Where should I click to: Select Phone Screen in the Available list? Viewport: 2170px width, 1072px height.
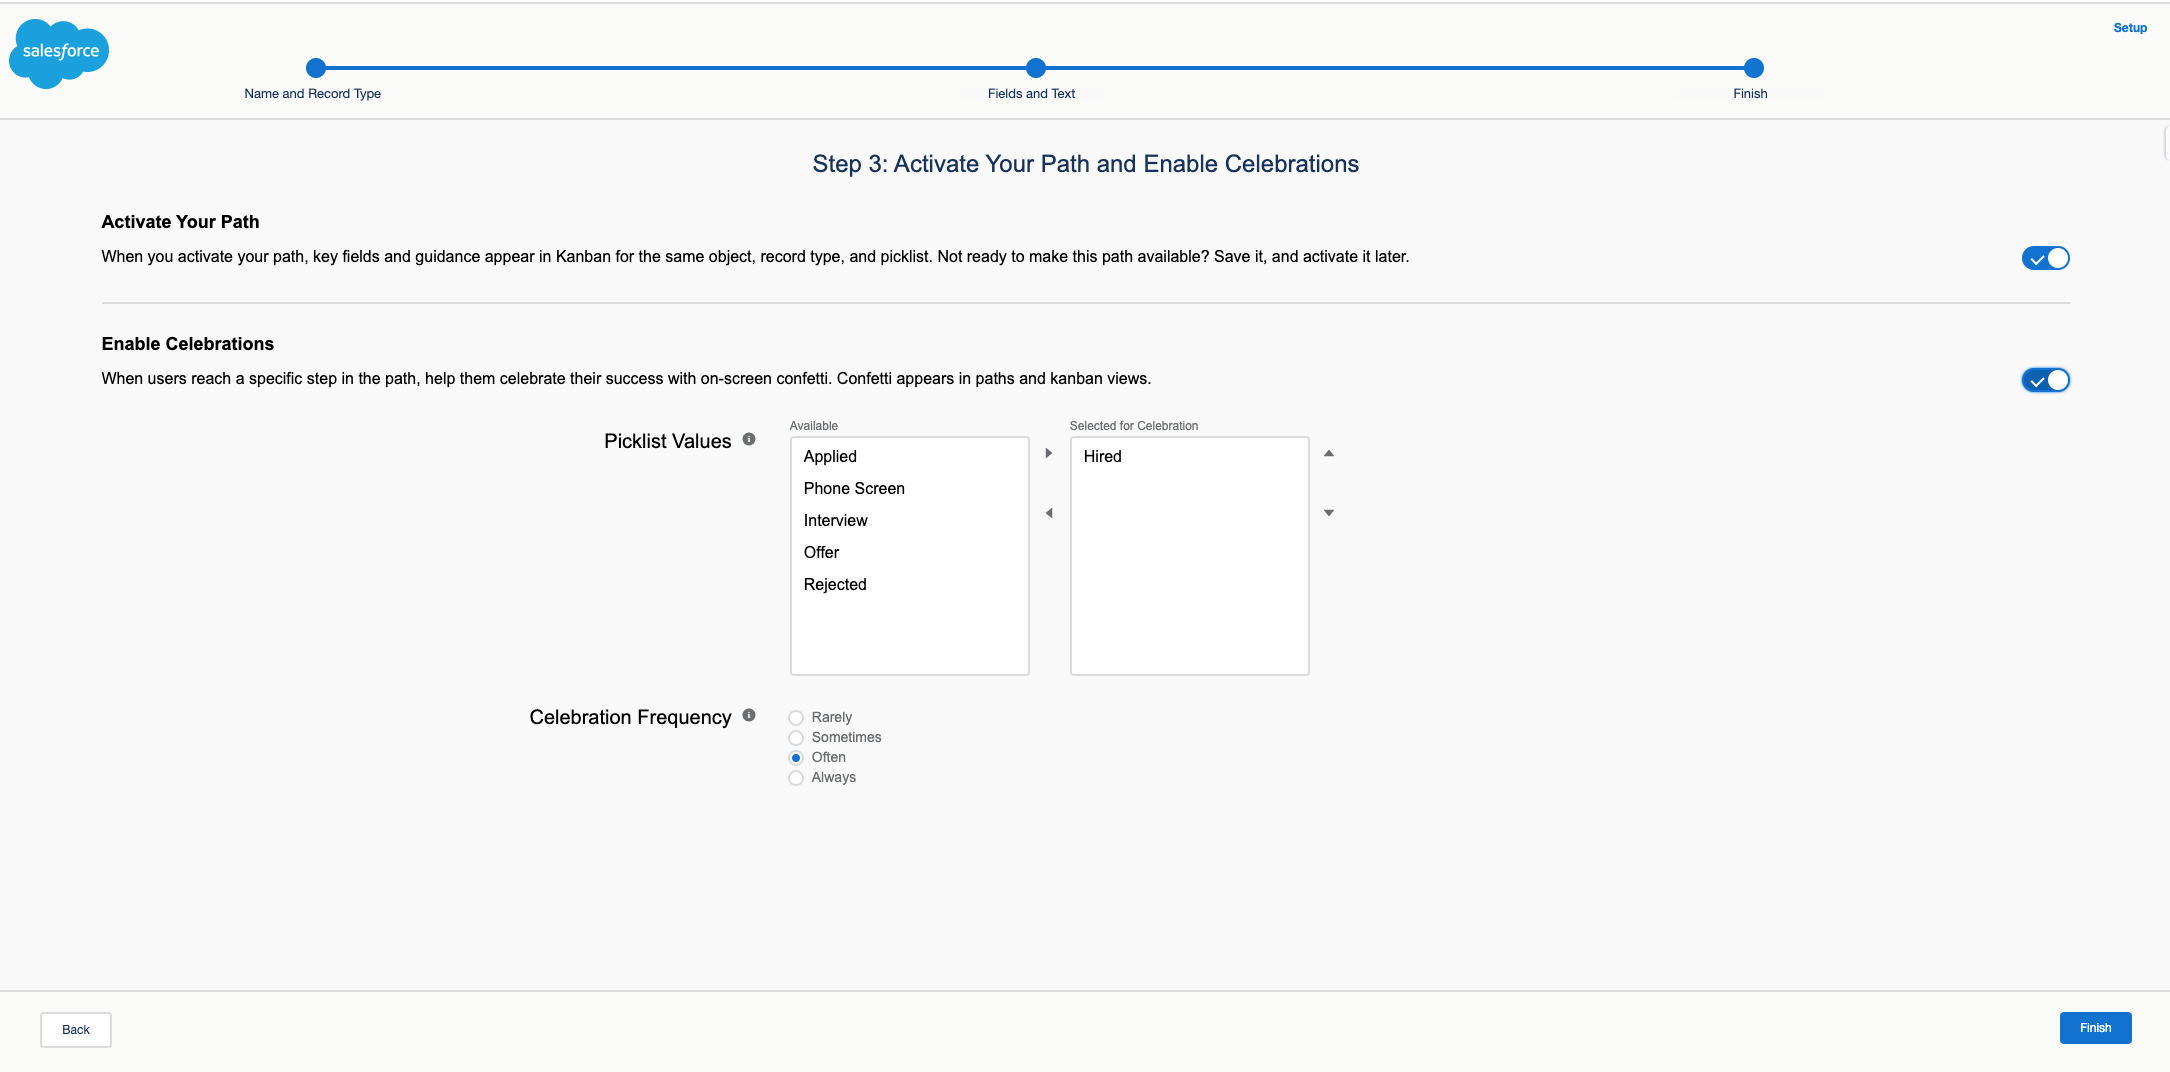pos(854,488)
